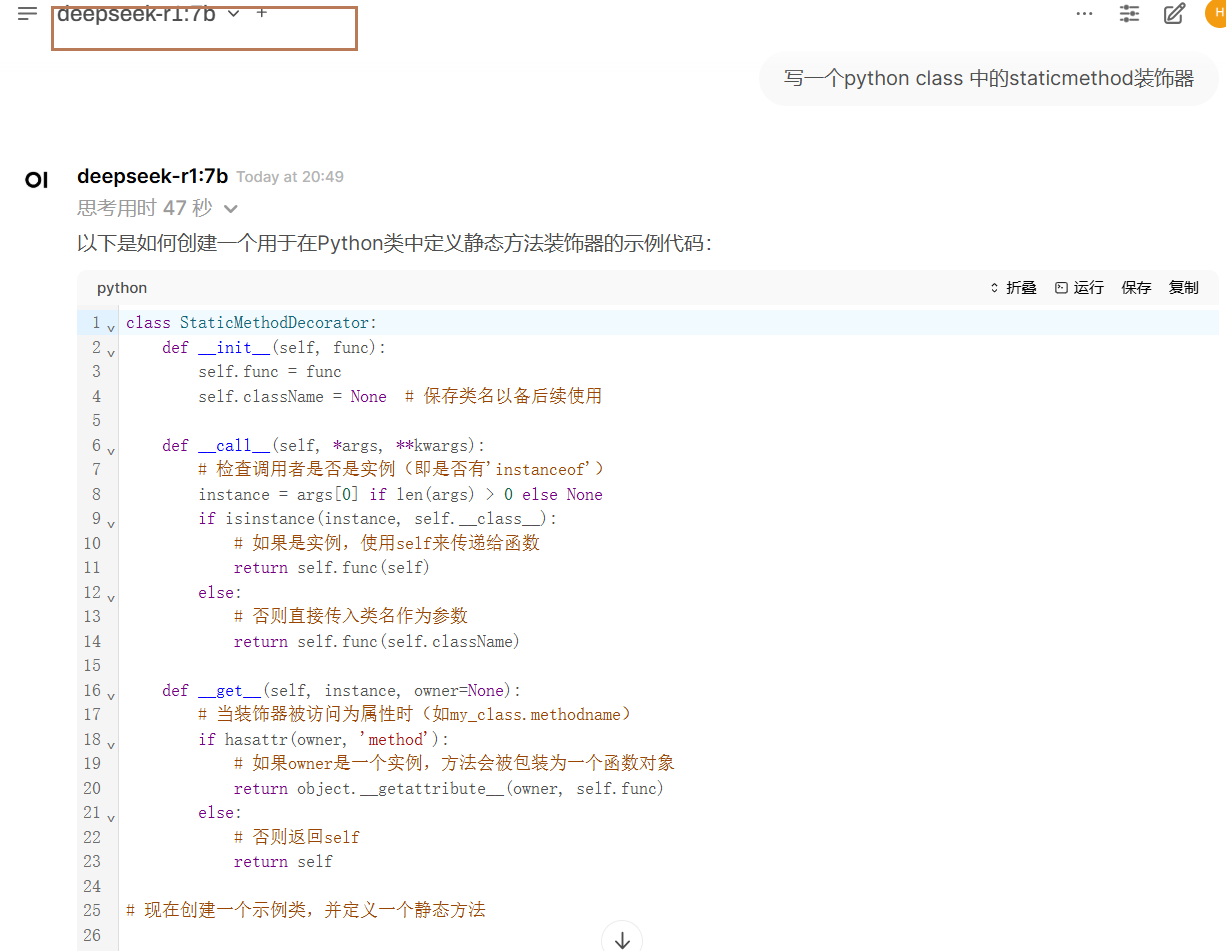Screen dimensions: 1226x951
Task: Fold the if hasattr block at line 18
Action: (111, 744)
